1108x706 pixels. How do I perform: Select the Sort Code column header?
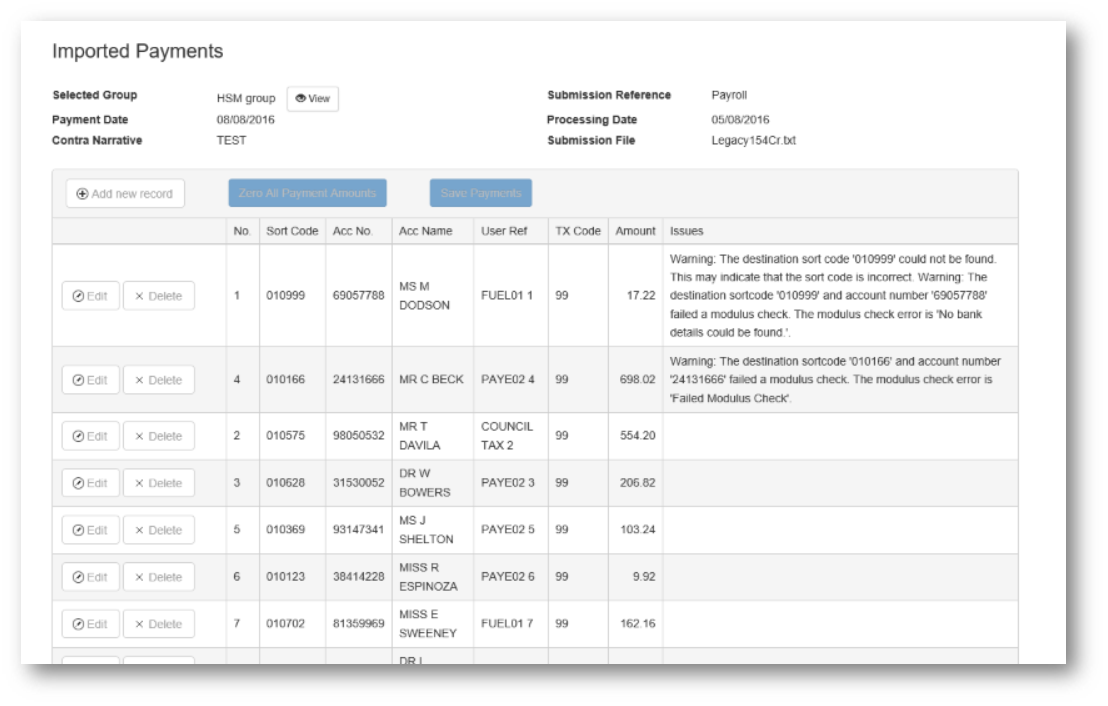pyautogui.click(x=292, y=229)
